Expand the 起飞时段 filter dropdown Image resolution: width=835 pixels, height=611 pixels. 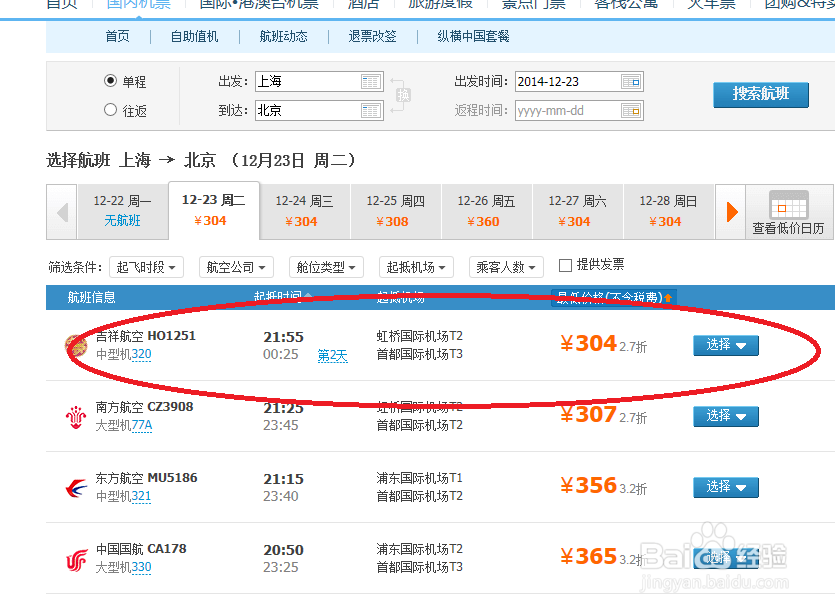pos(146,267)
